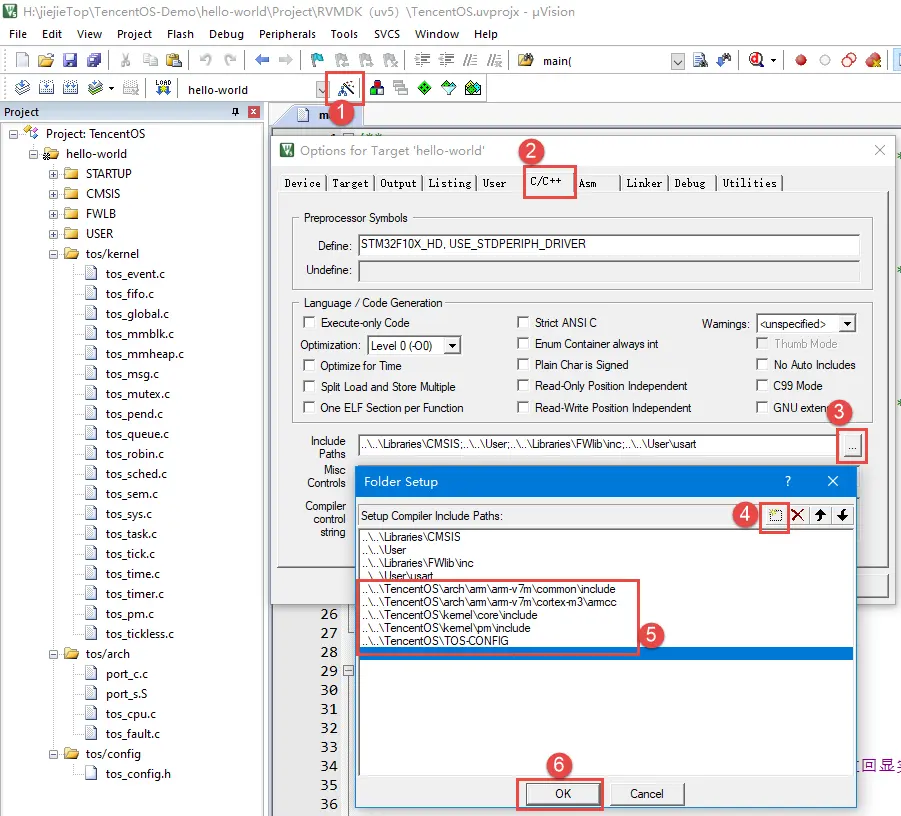The width and height of the screenshot is (901, 816).
Task: Click the red Delete path icon
Action: (x=798, y=515)
